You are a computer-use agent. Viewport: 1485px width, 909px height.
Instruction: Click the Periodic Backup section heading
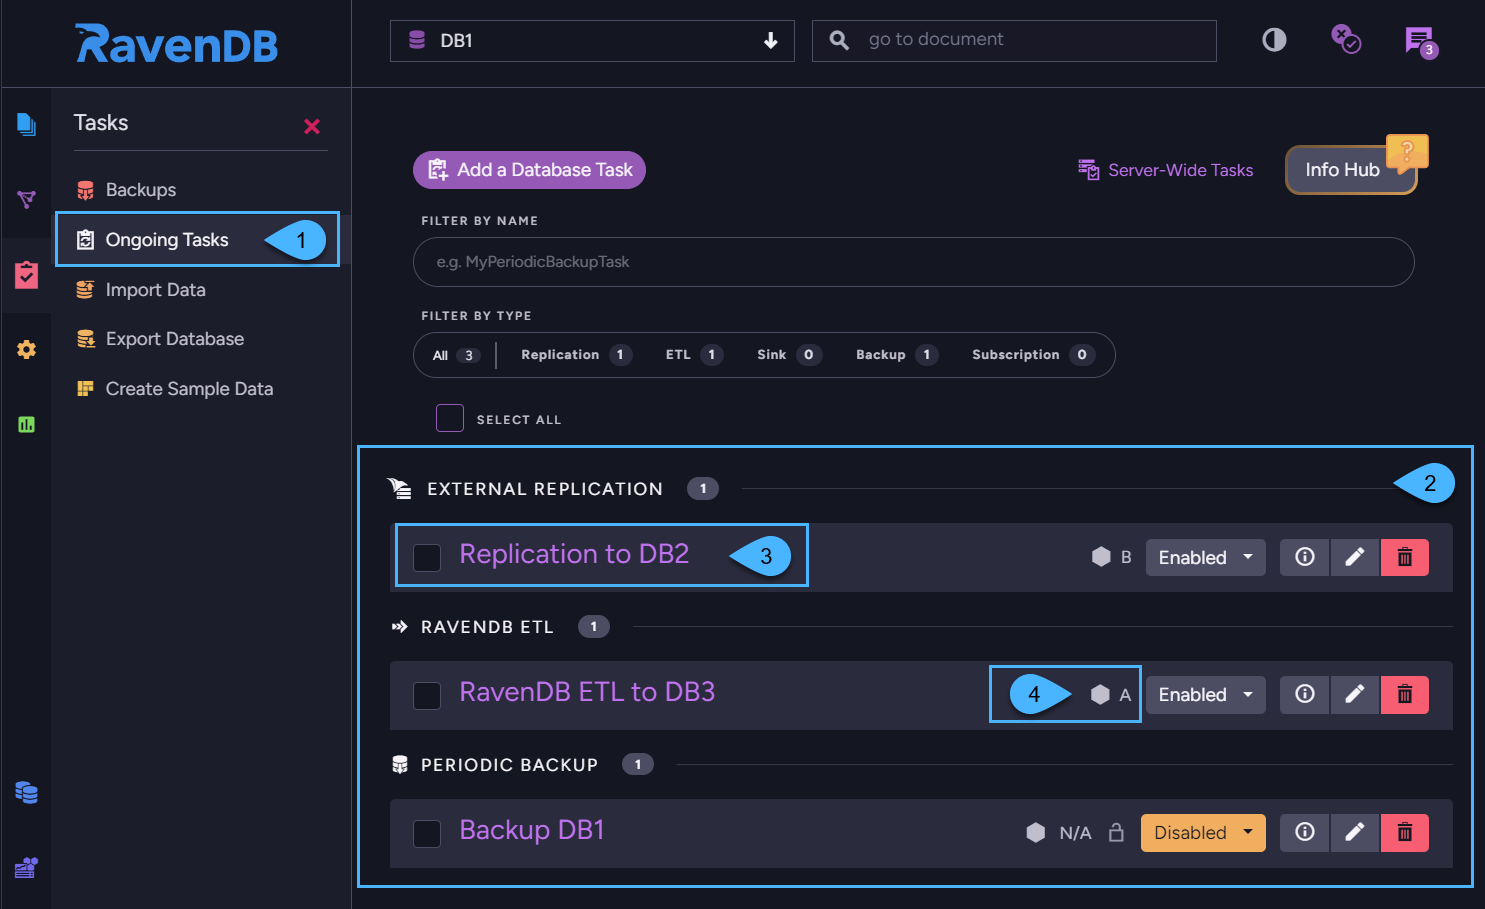coord(509,765)
